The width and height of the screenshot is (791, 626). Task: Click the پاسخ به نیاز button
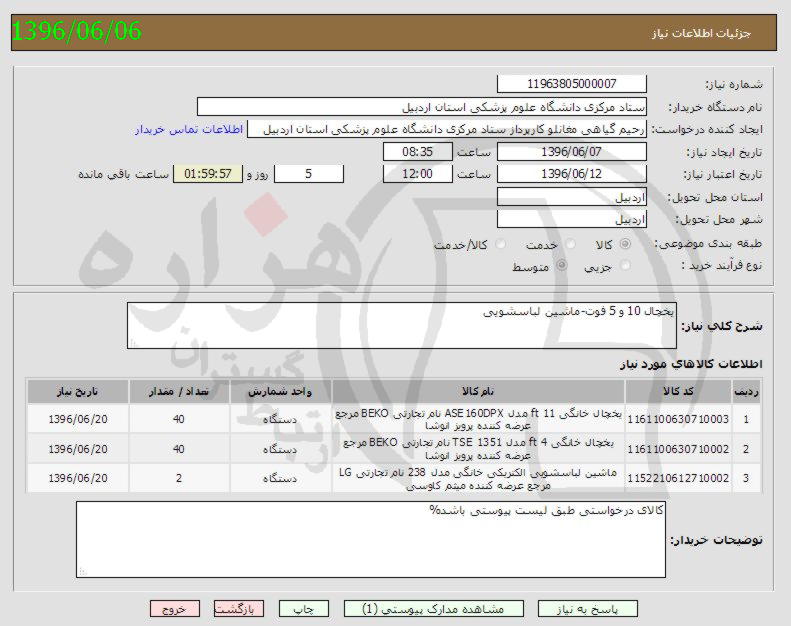589,608
